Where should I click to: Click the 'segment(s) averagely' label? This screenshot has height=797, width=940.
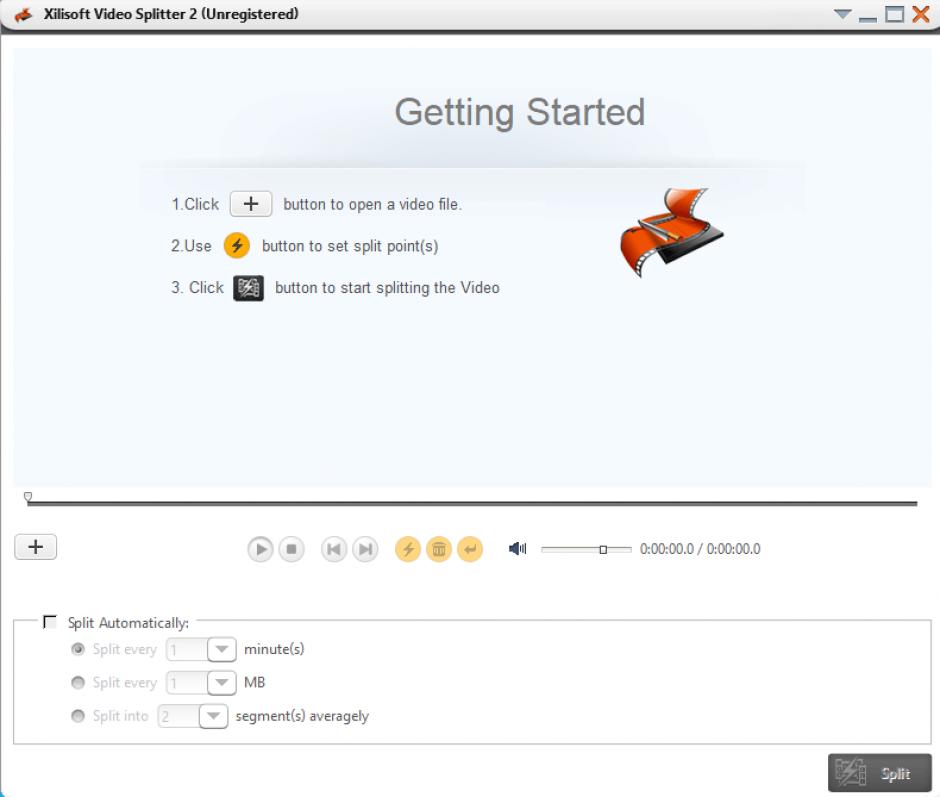click(302, 717)
